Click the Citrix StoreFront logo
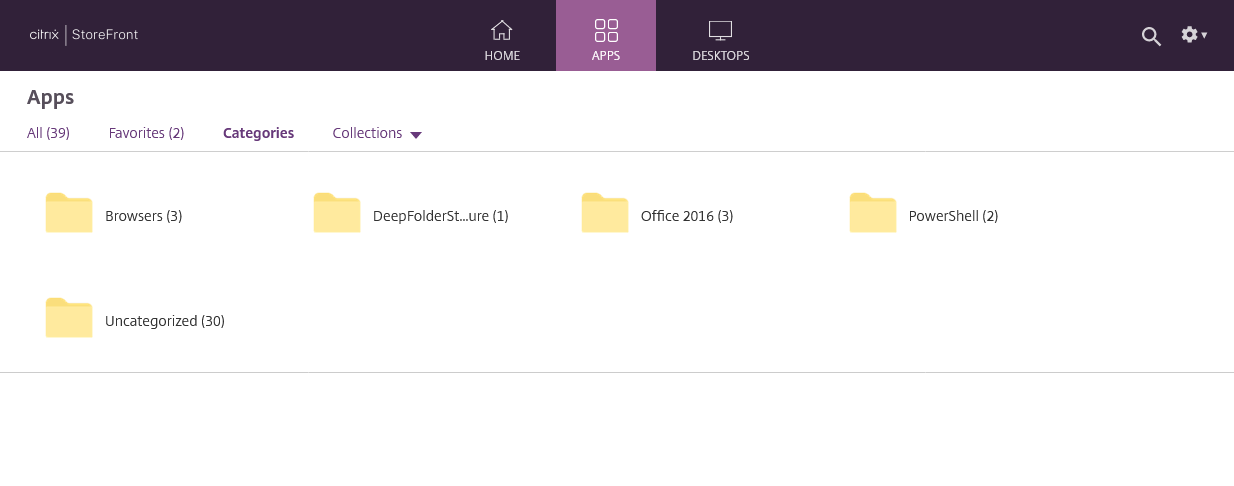Screen dimensions: 1234x486 84,35
